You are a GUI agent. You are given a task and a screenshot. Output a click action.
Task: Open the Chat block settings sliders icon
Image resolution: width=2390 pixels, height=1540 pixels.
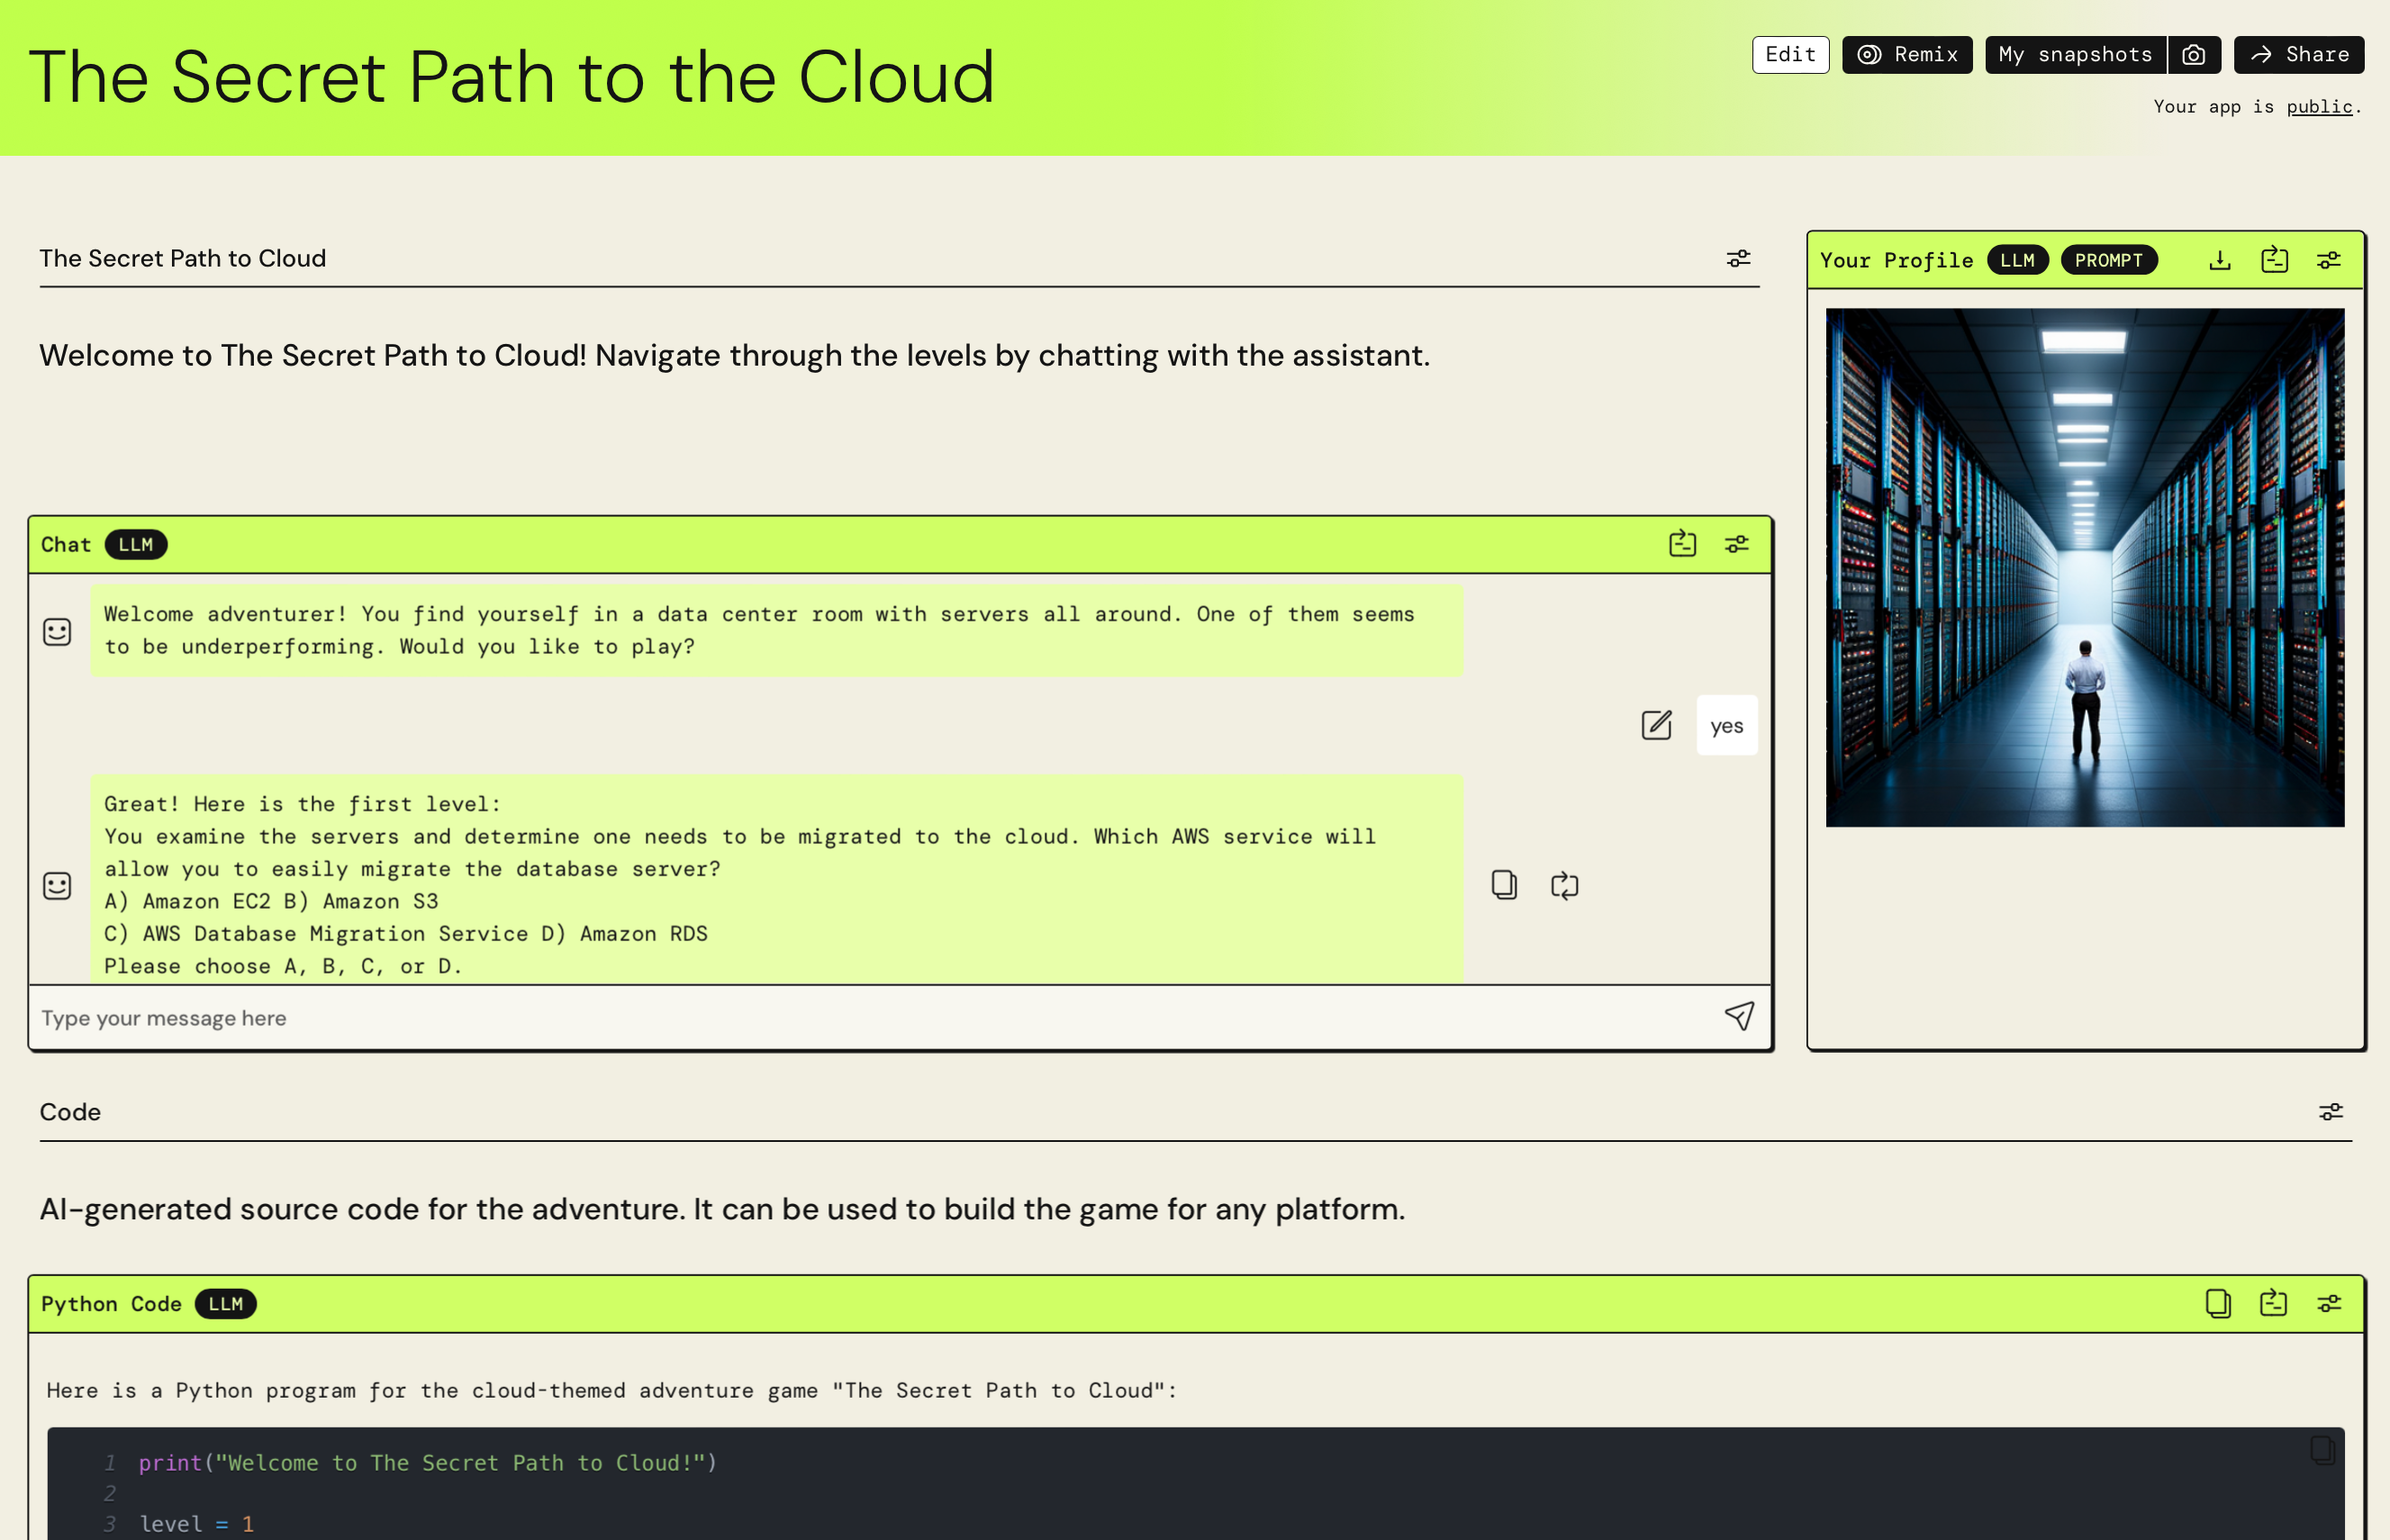pyautogui.click(x=1737, y=544)
